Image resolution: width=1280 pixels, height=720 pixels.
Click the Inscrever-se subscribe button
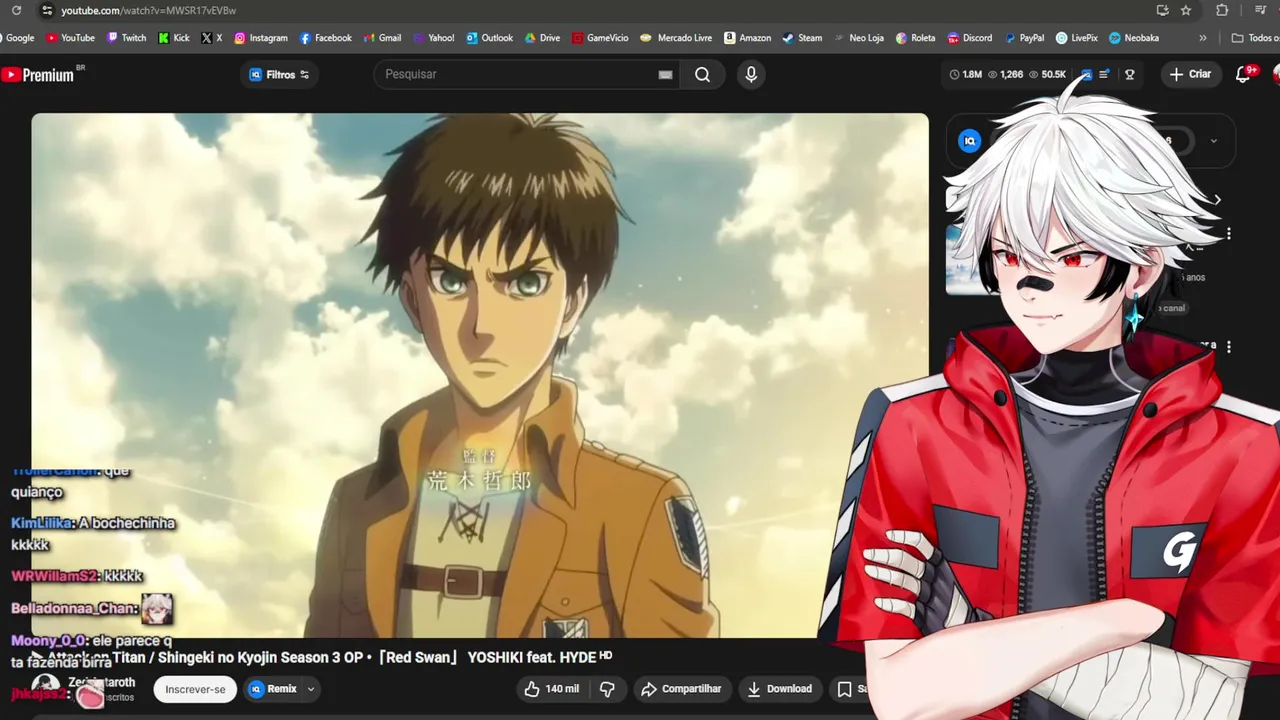195,689
